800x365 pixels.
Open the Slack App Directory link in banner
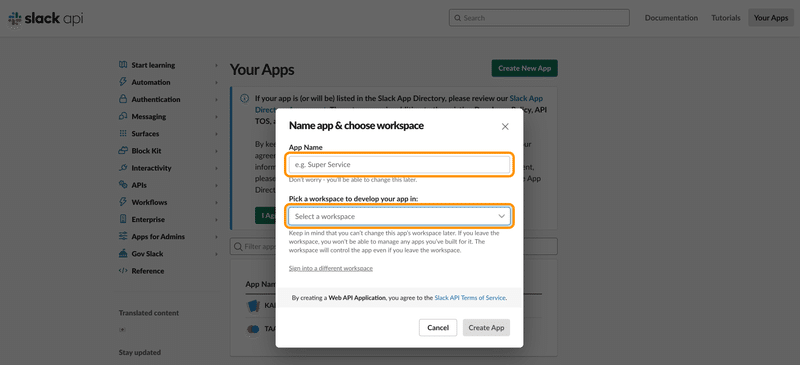click(x=526, y=99)
